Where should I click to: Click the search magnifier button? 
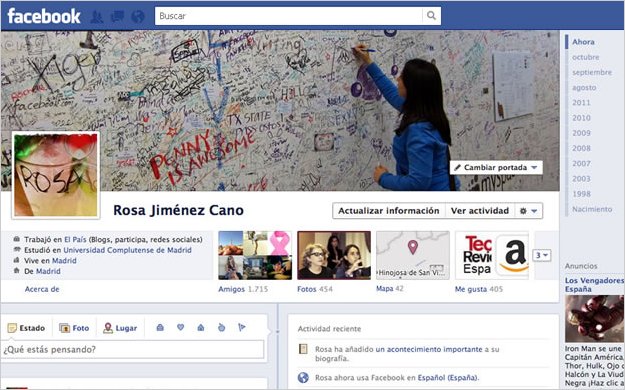pos(431,16)
